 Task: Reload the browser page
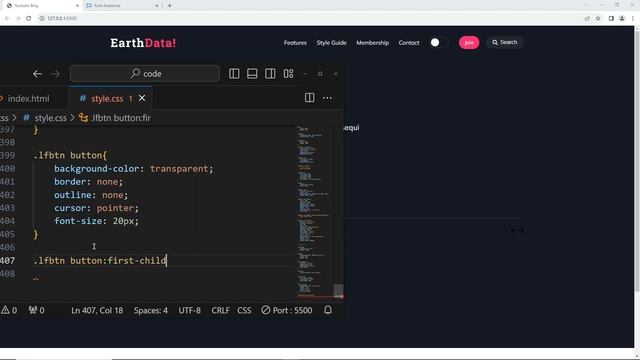pyautogui.click(x=29, y=18)
